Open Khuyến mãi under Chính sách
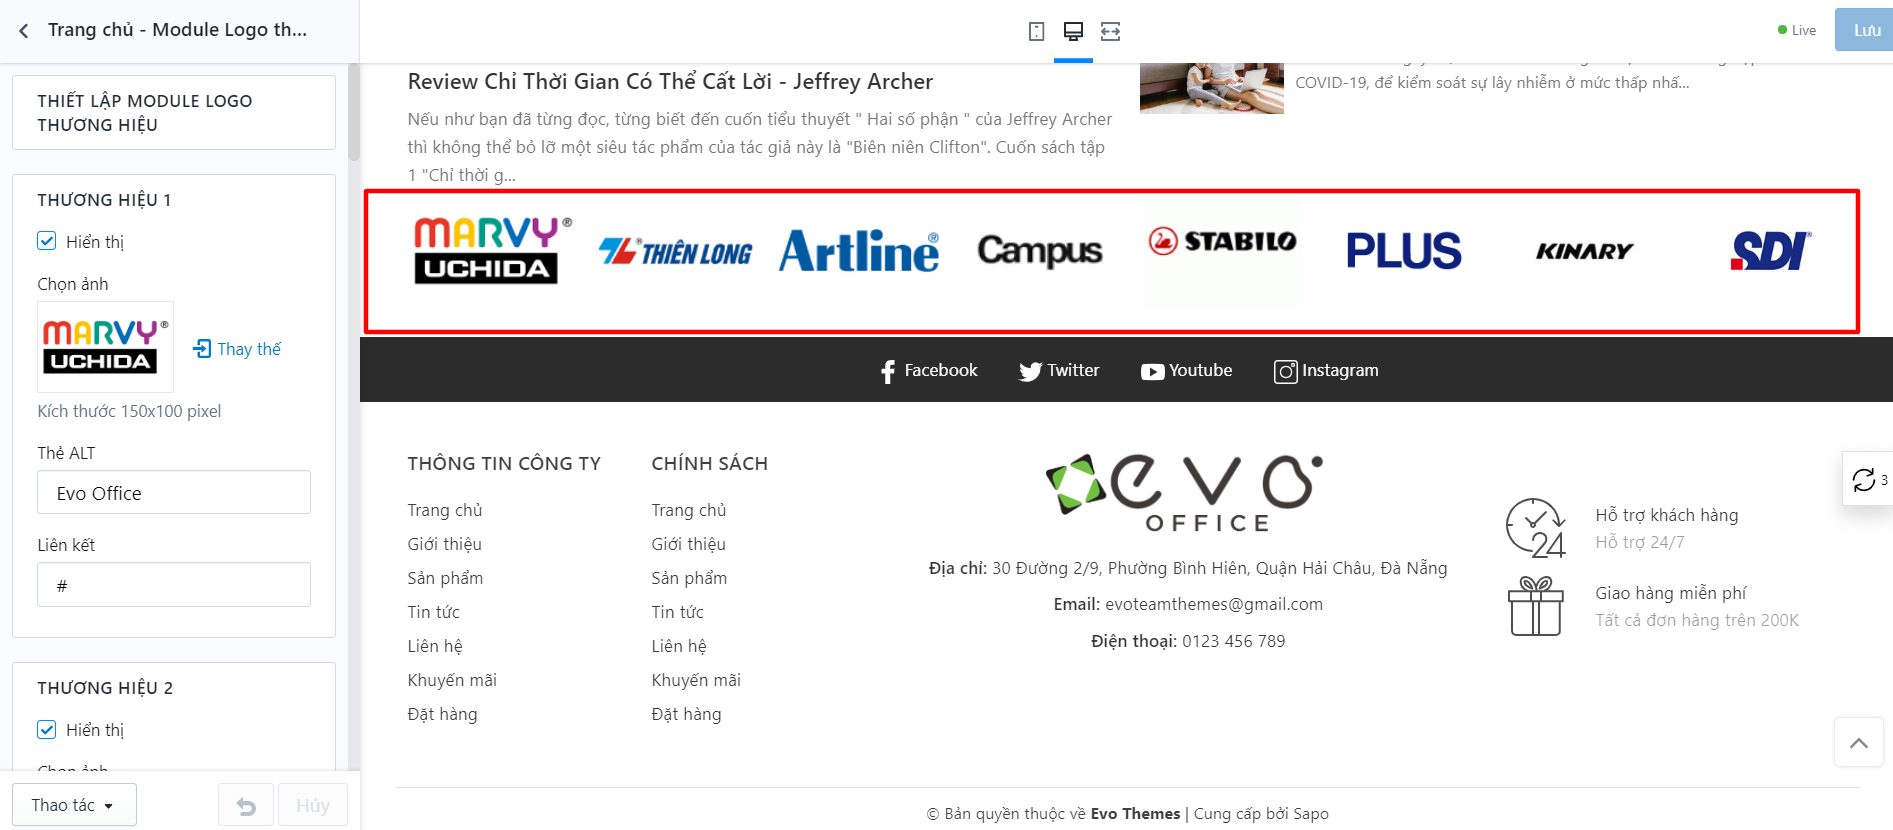The width and height of the screenshot is (1893, 830). 696,680
